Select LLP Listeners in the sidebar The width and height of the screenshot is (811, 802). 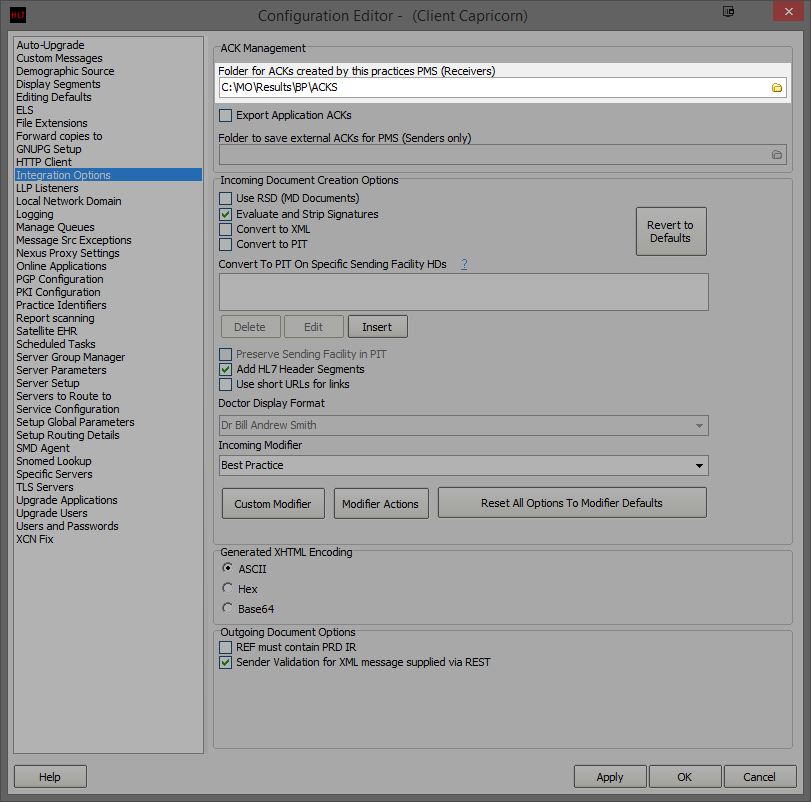pos(47,188)
